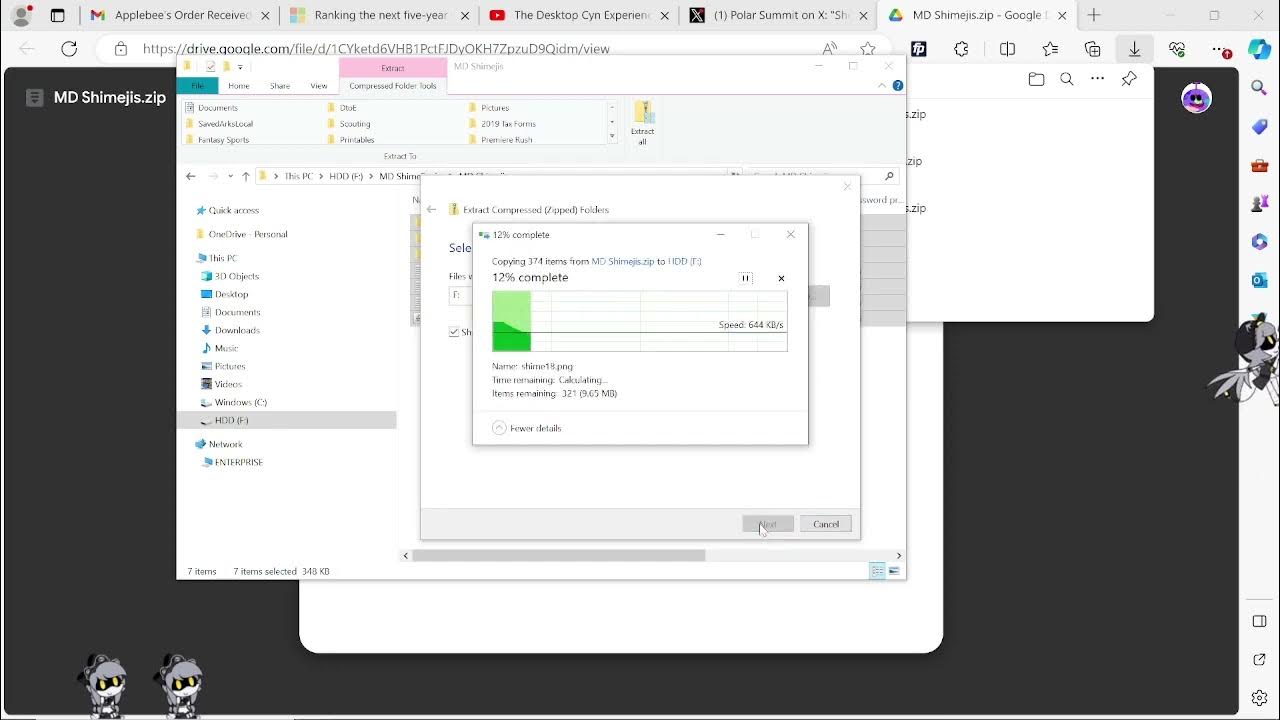
Task: Click the Extract all ribbon button
Action: coord(643,123)
